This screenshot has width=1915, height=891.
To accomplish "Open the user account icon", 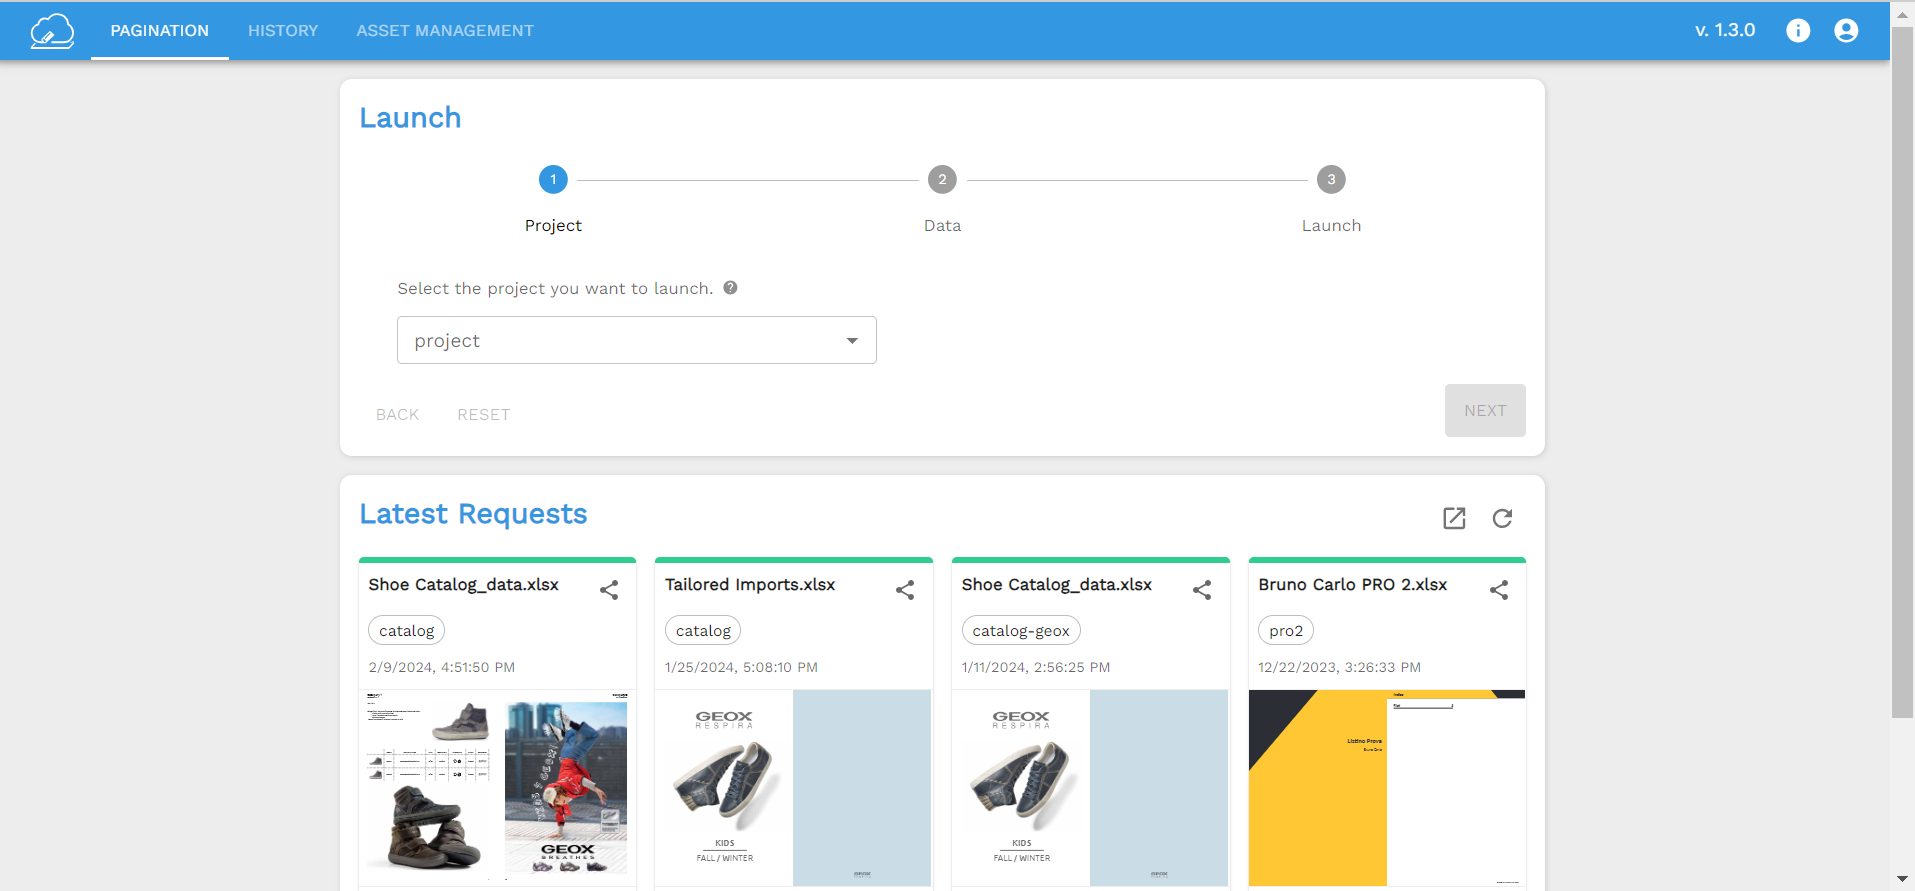I will point(1846,30).
